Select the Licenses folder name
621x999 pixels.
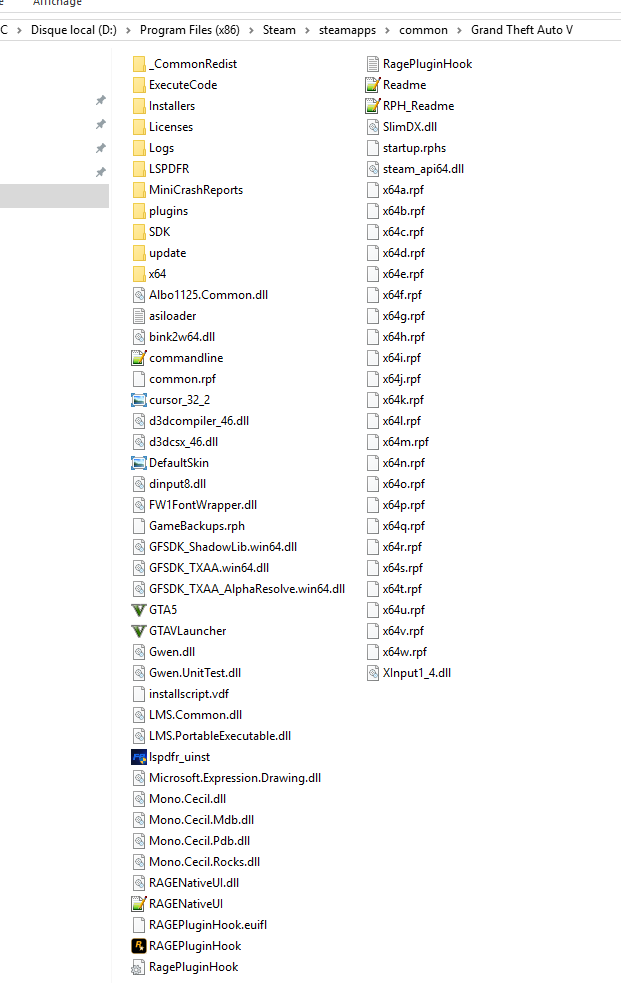click(x=171, y=127)
